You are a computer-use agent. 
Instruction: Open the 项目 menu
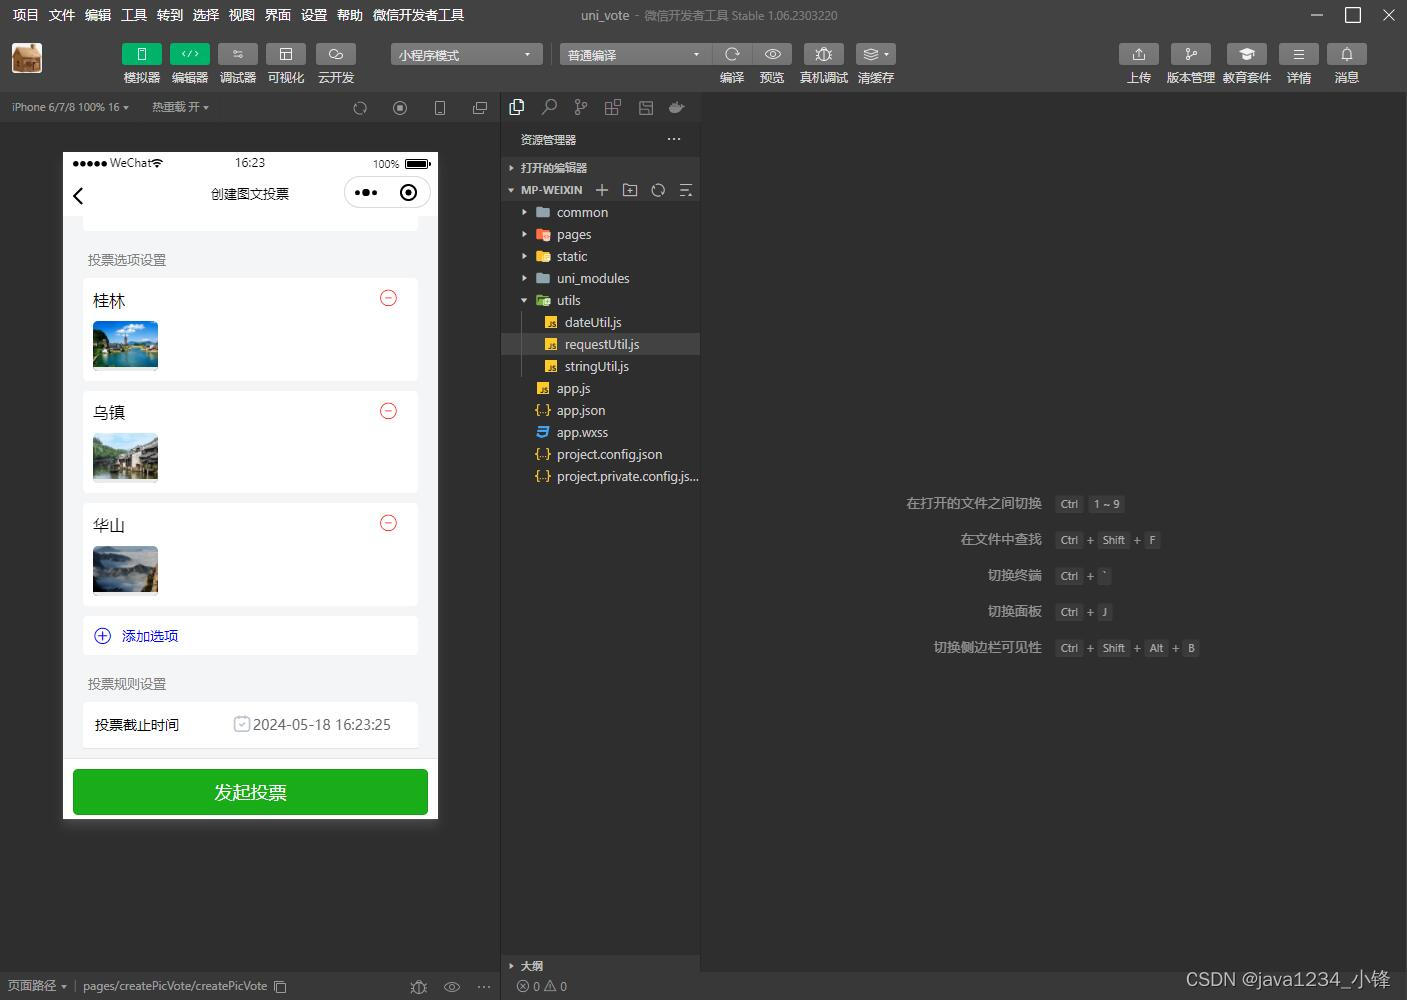[x=25, y=15]
